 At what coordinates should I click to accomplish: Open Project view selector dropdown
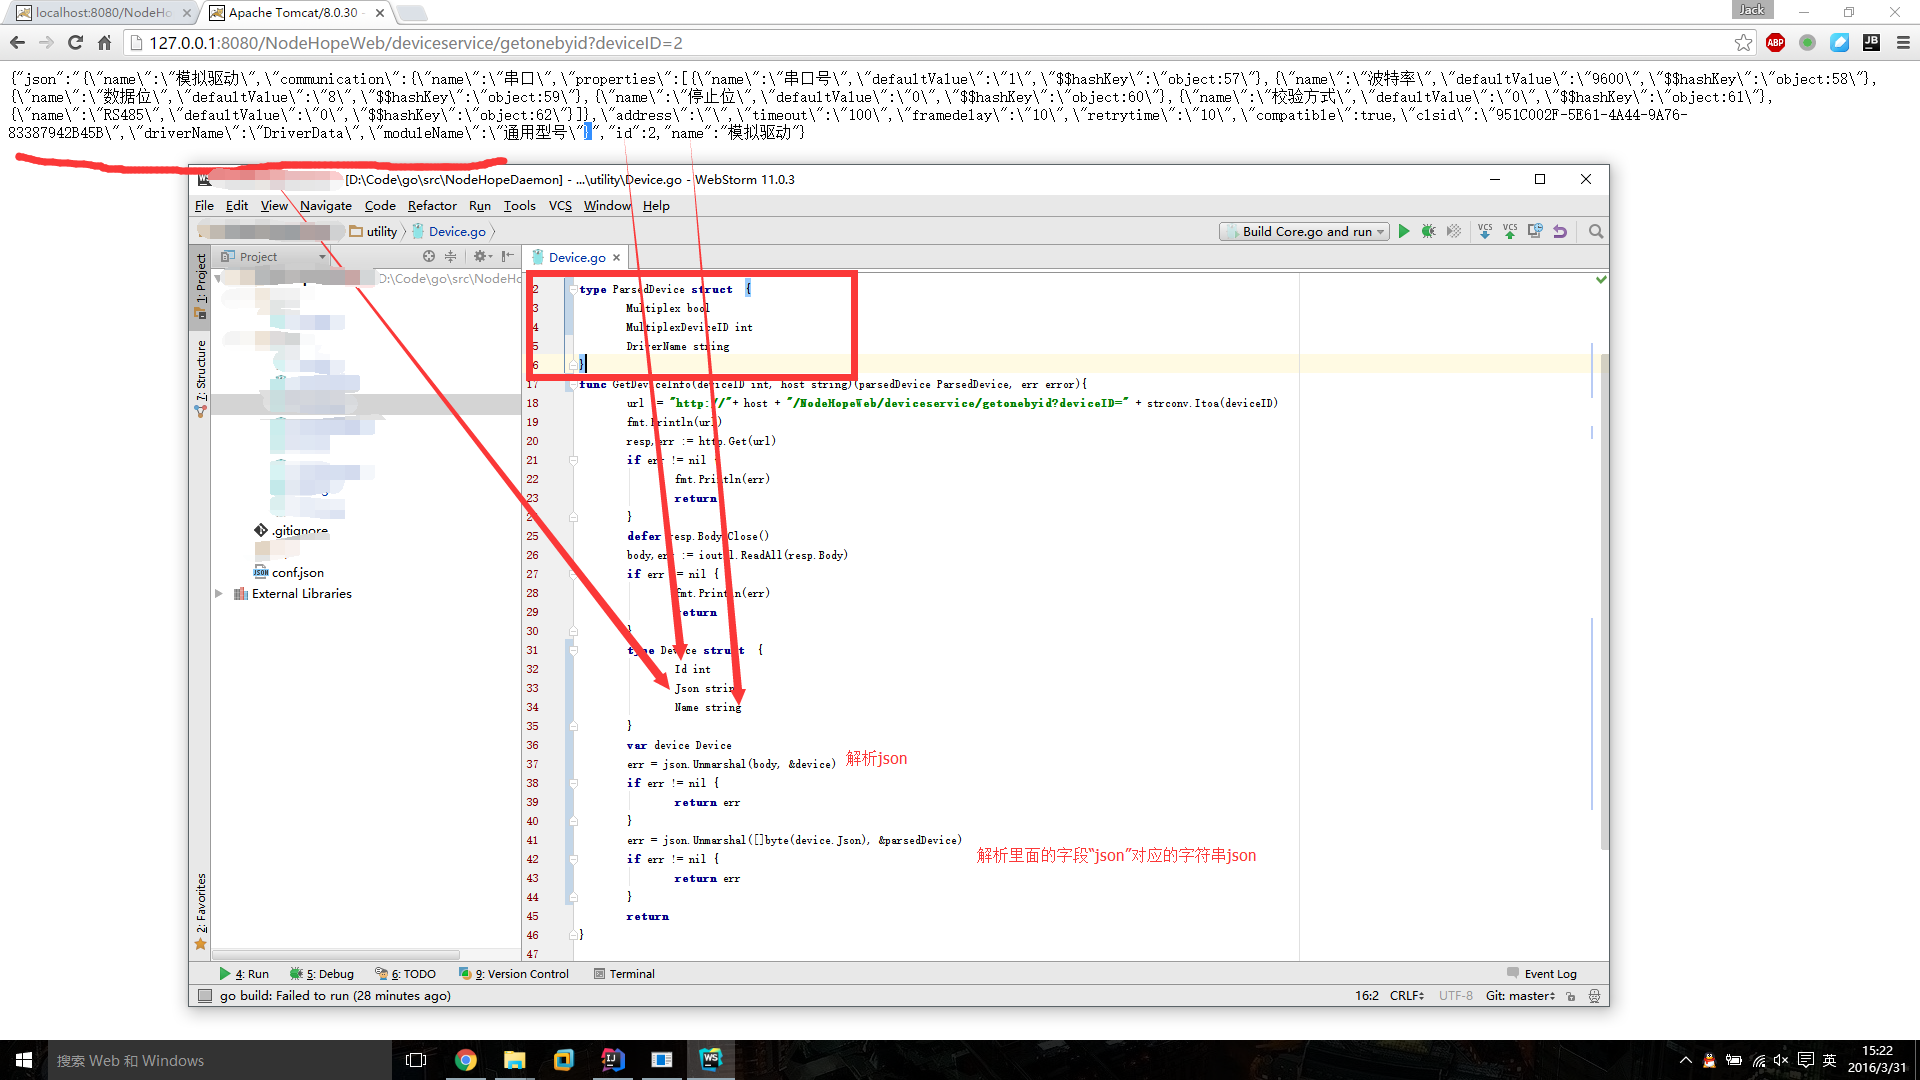point(322,257)
